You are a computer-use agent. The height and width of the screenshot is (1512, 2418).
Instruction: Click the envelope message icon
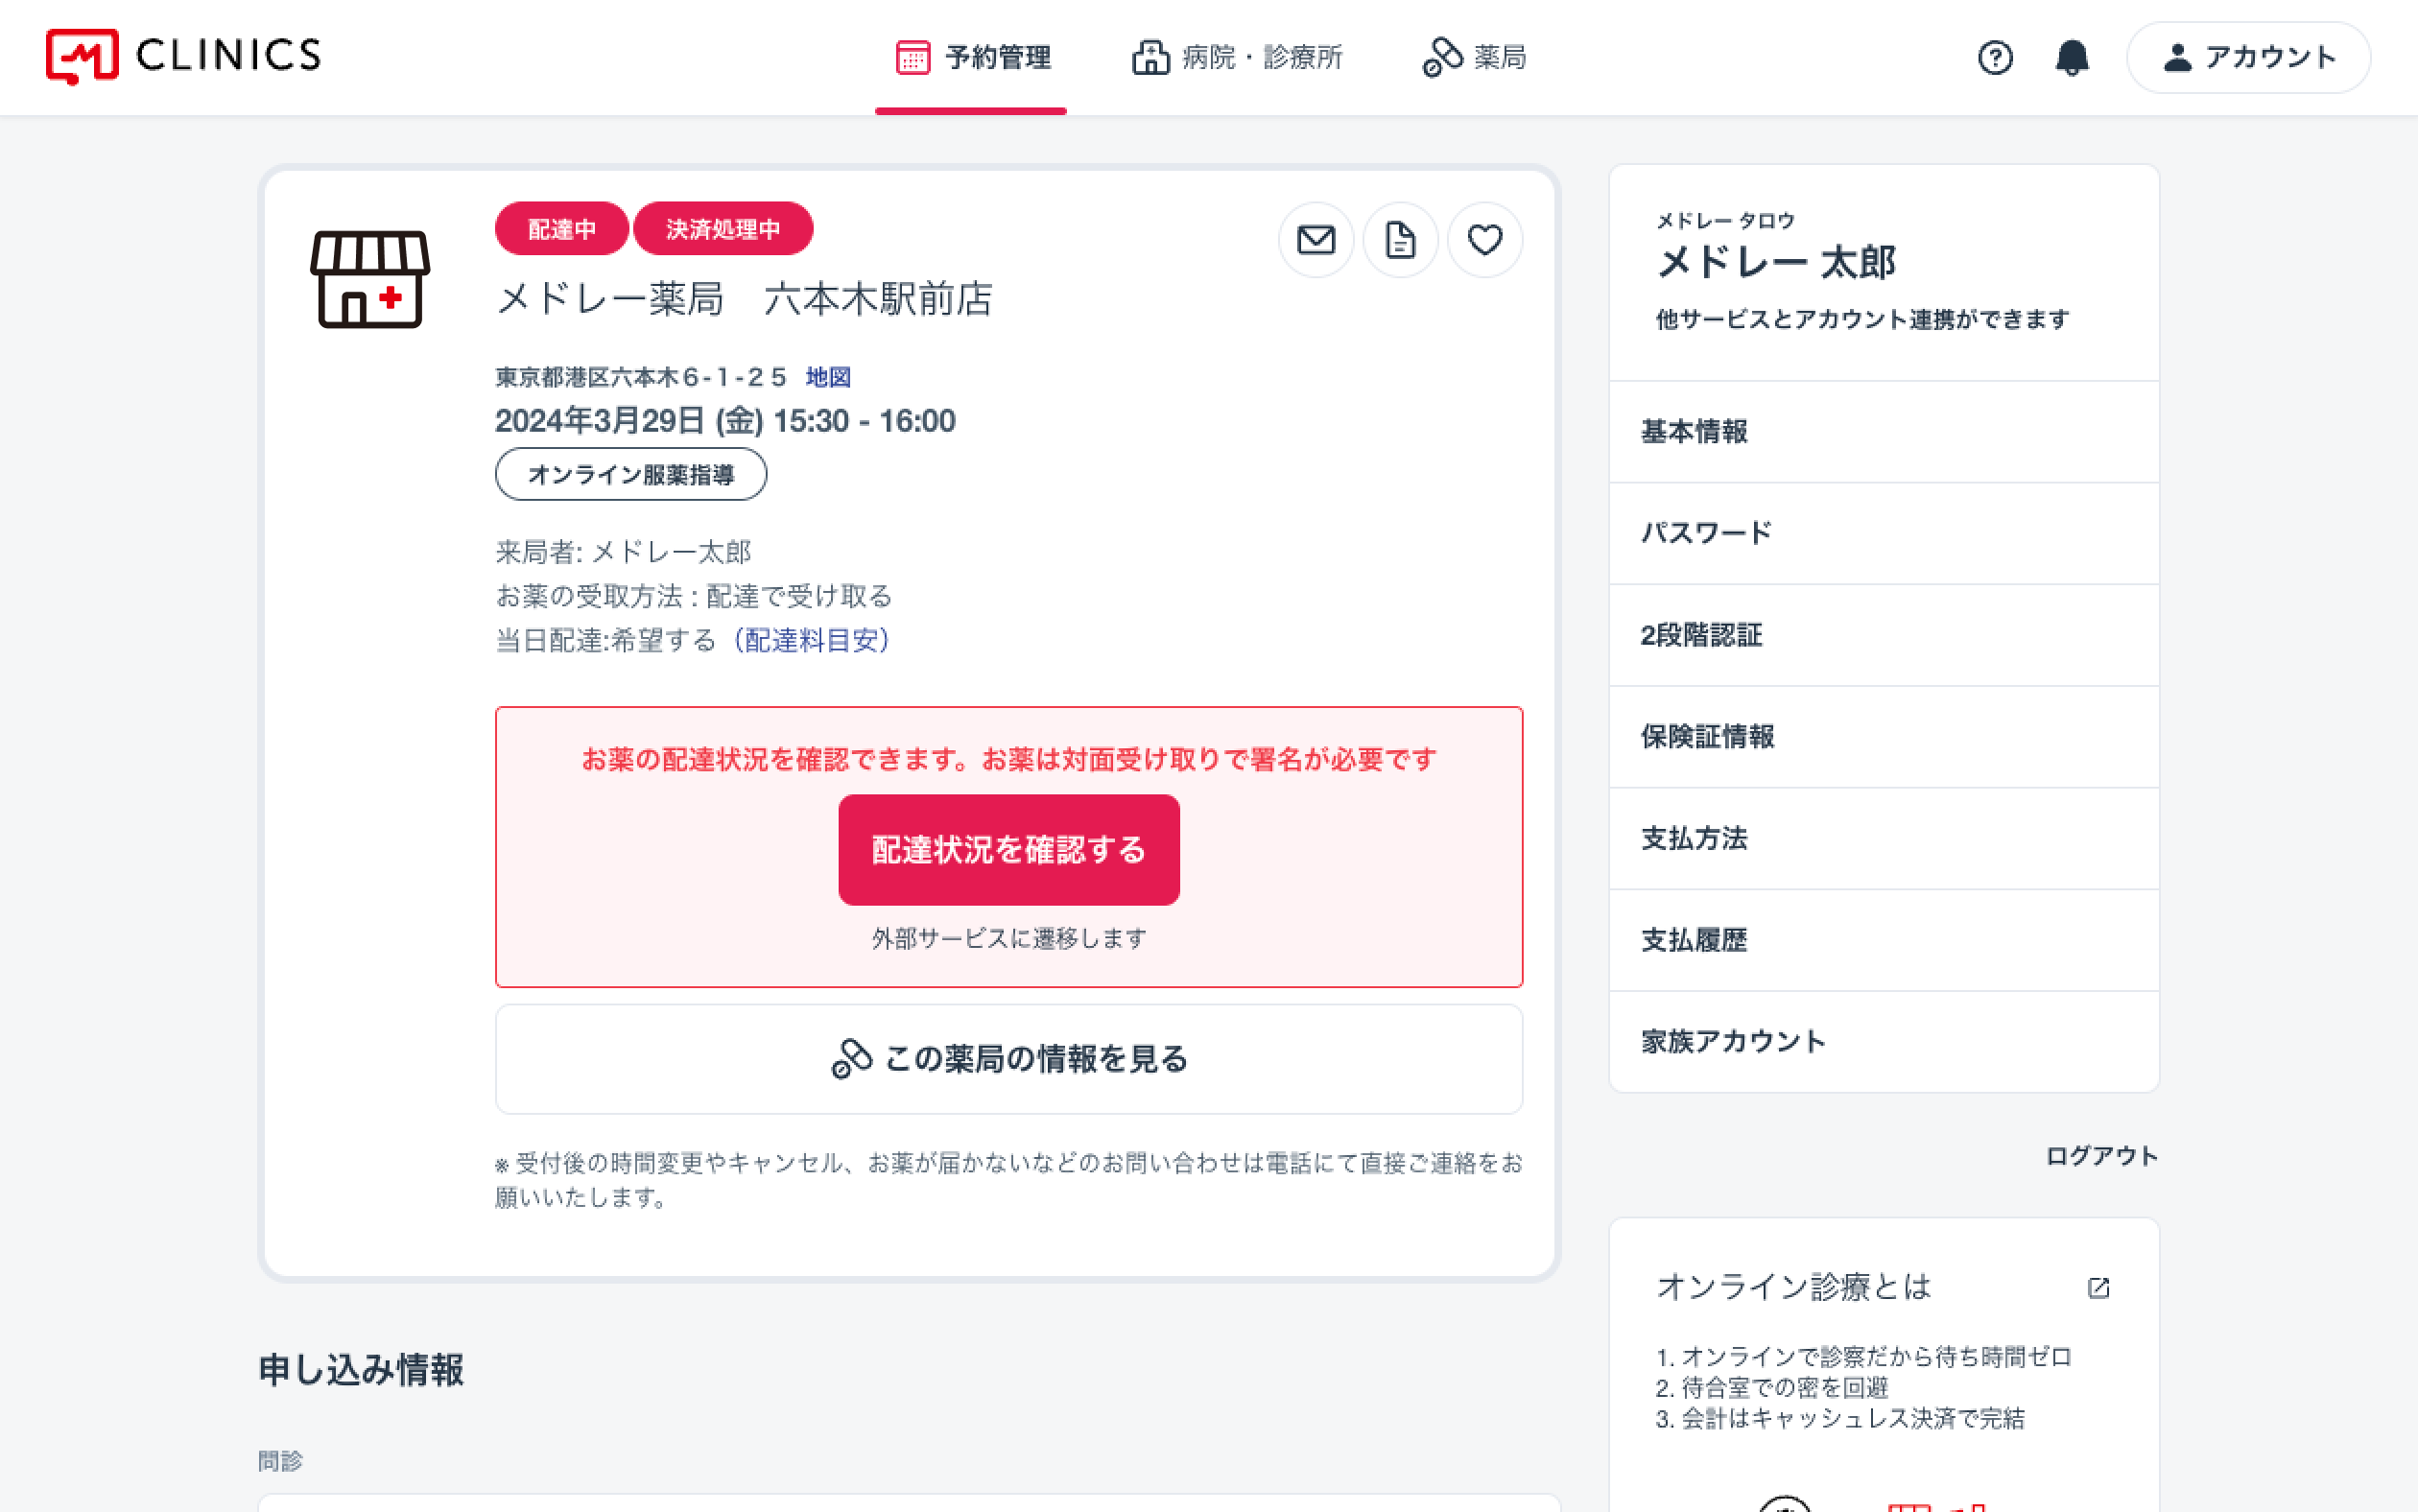(x=1316, y=240)
